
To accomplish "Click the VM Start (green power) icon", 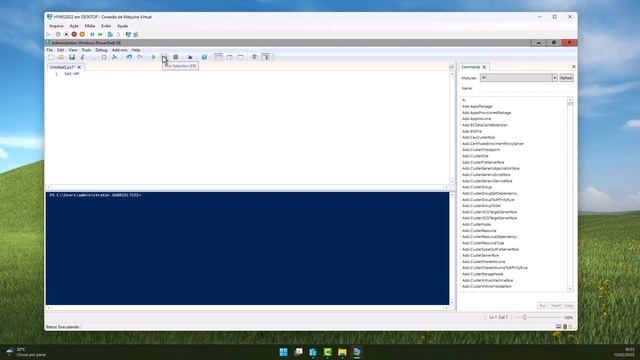I will (58, 34).
